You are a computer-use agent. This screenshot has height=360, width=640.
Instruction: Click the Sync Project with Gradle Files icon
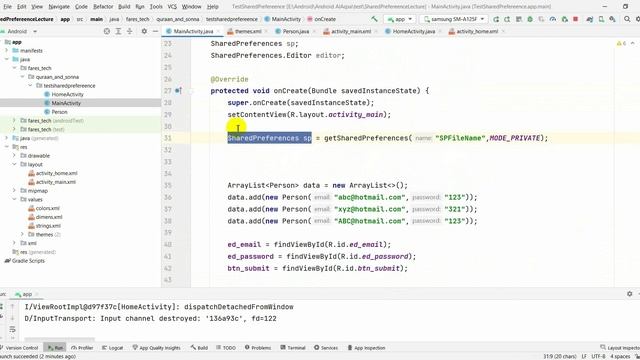(589, 19)
